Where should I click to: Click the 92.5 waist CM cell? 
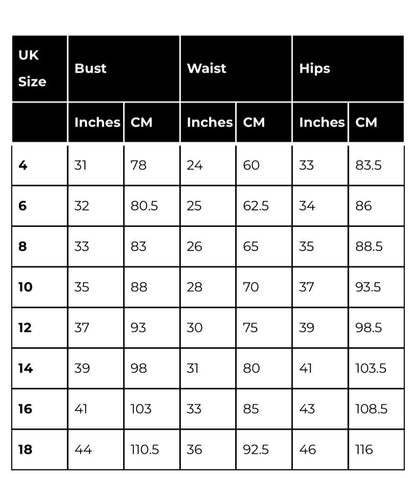(x=264, y=449)
